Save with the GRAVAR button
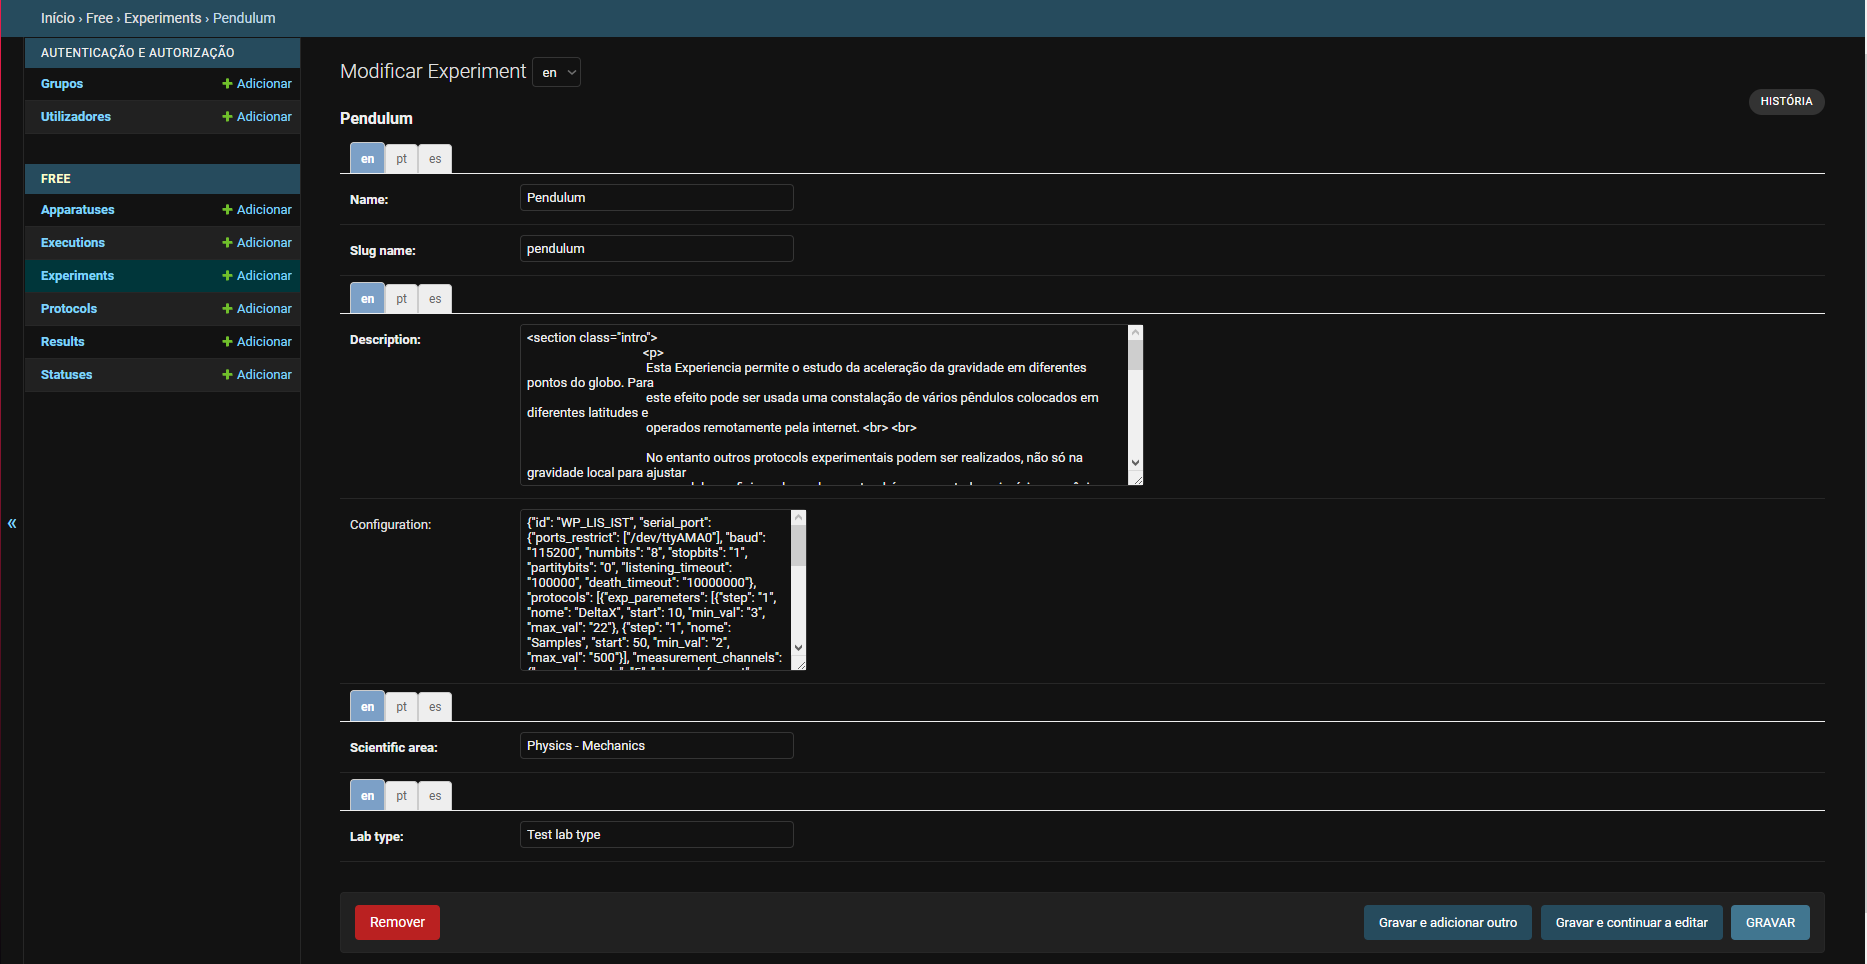Viewport: 1867px width, 964px height. click(1770, 923)
